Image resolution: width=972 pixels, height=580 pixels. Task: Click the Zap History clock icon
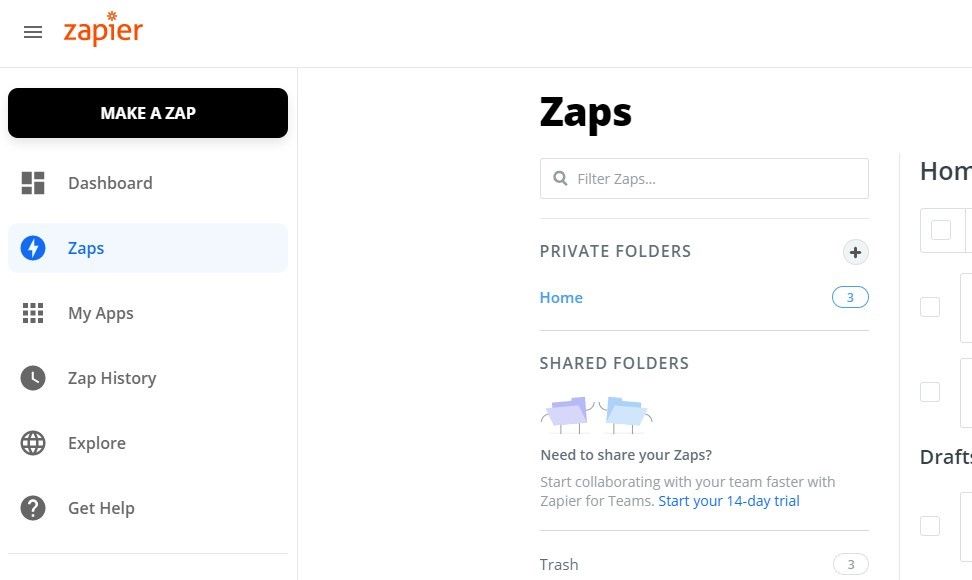(x=33, y=378)
